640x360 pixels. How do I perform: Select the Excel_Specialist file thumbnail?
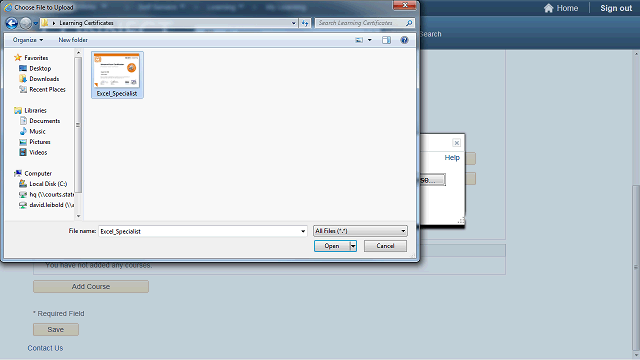[117, 75]
